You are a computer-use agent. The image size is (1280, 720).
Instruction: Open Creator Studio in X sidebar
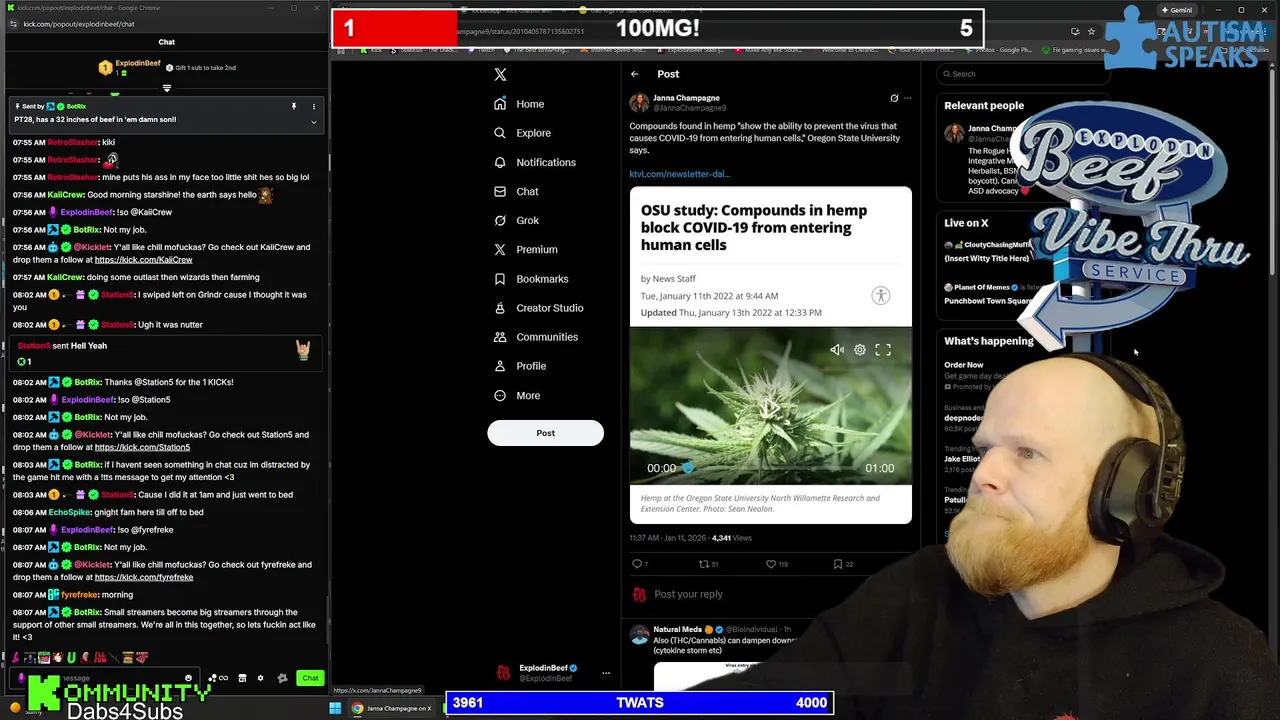(x=538, y=308)
